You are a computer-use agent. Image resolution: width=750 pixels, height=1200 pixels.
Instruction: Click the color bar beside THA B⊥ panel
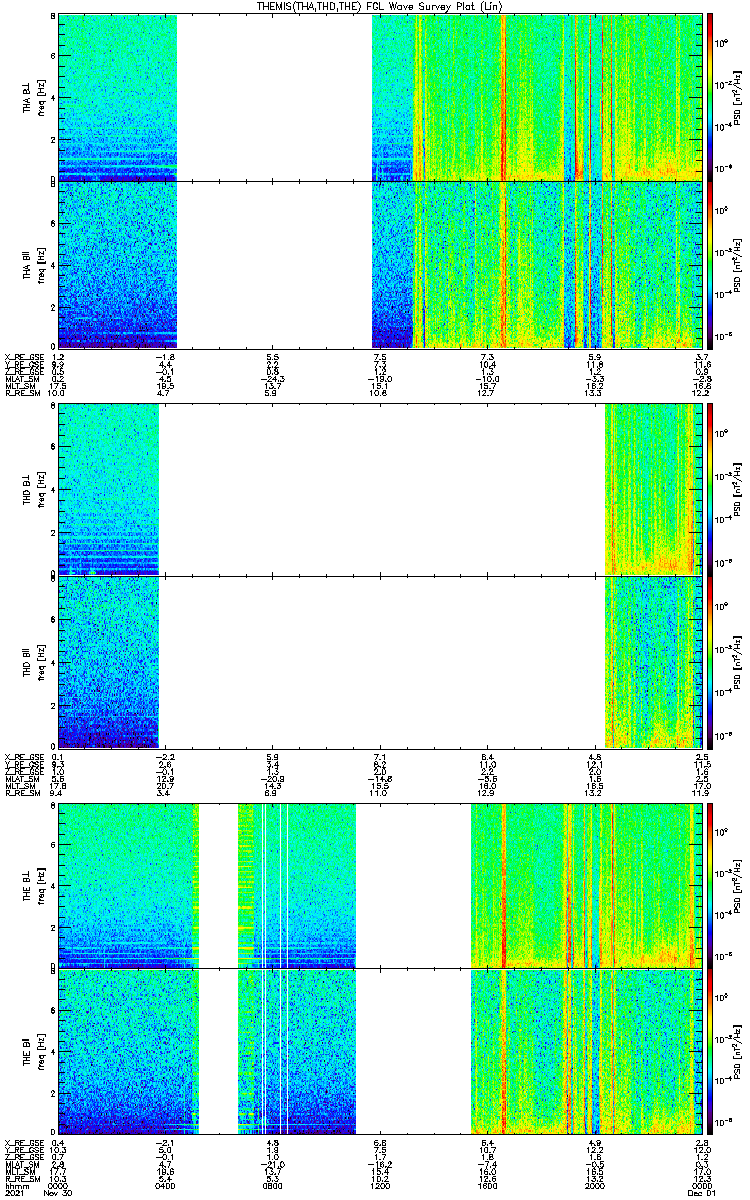tap(710, 97)
